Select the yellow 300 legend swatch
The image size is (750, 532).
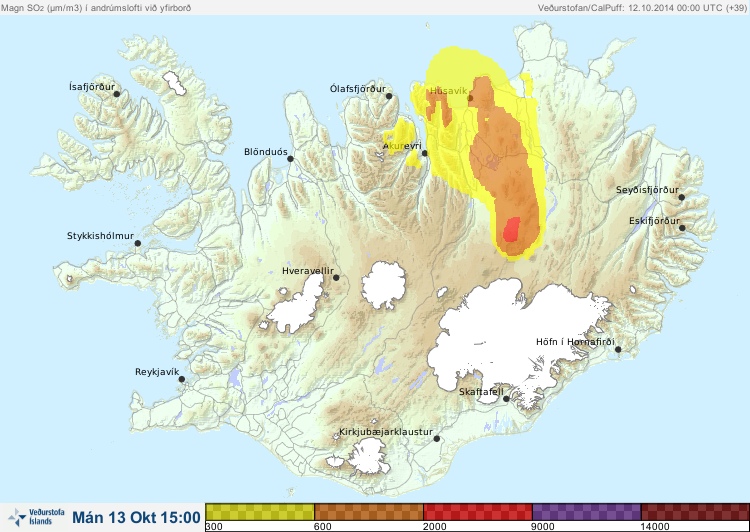(x=260, y=512)
